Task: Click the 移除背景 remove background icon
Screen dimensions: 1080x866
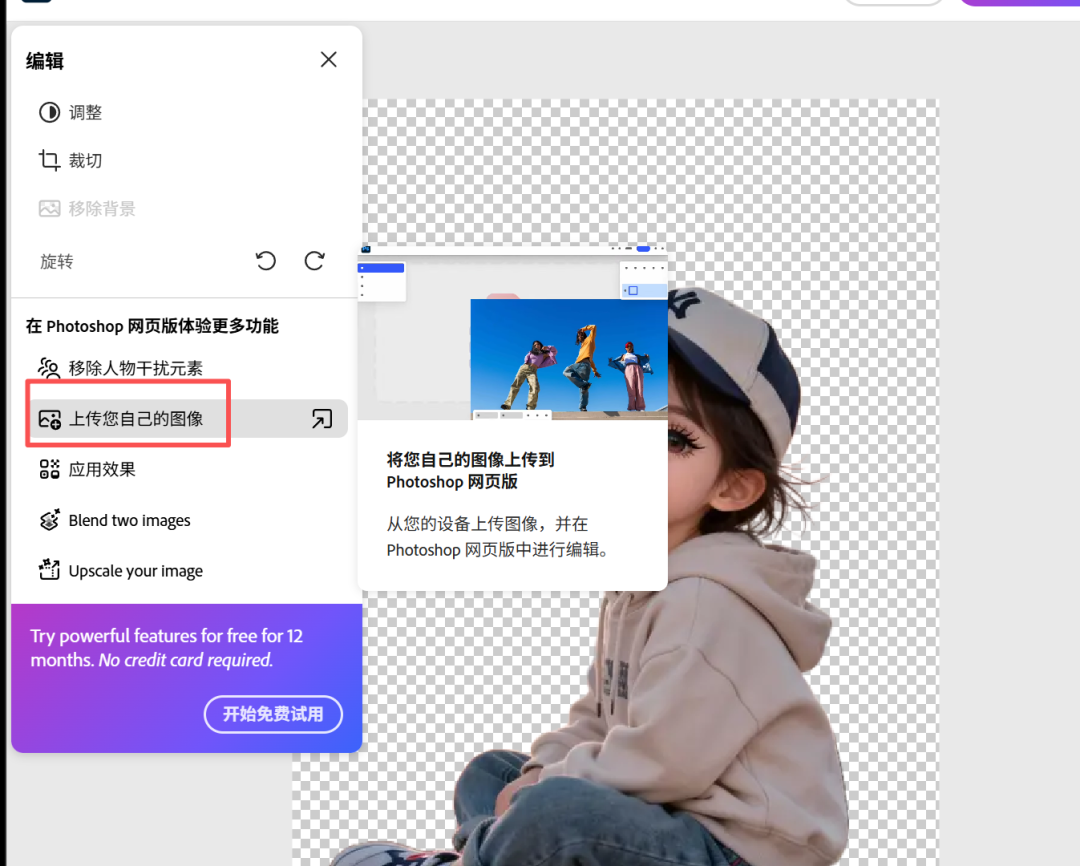Action: (47, 208)
